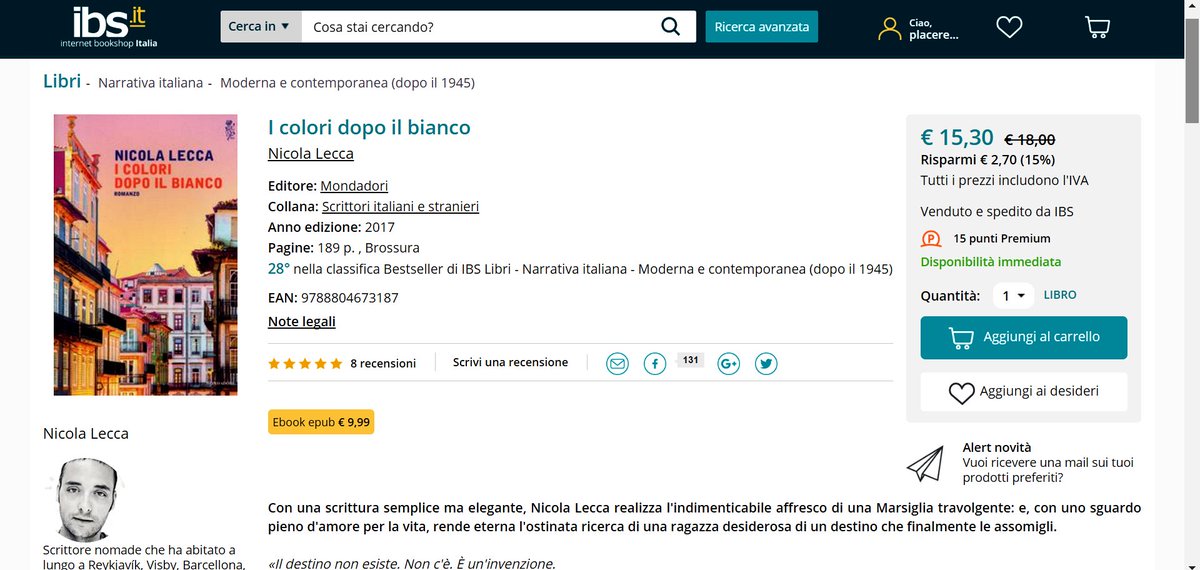Viewport: 1200px width, 570px height.
Task: Click the price € 15,30
Action: 957,137
